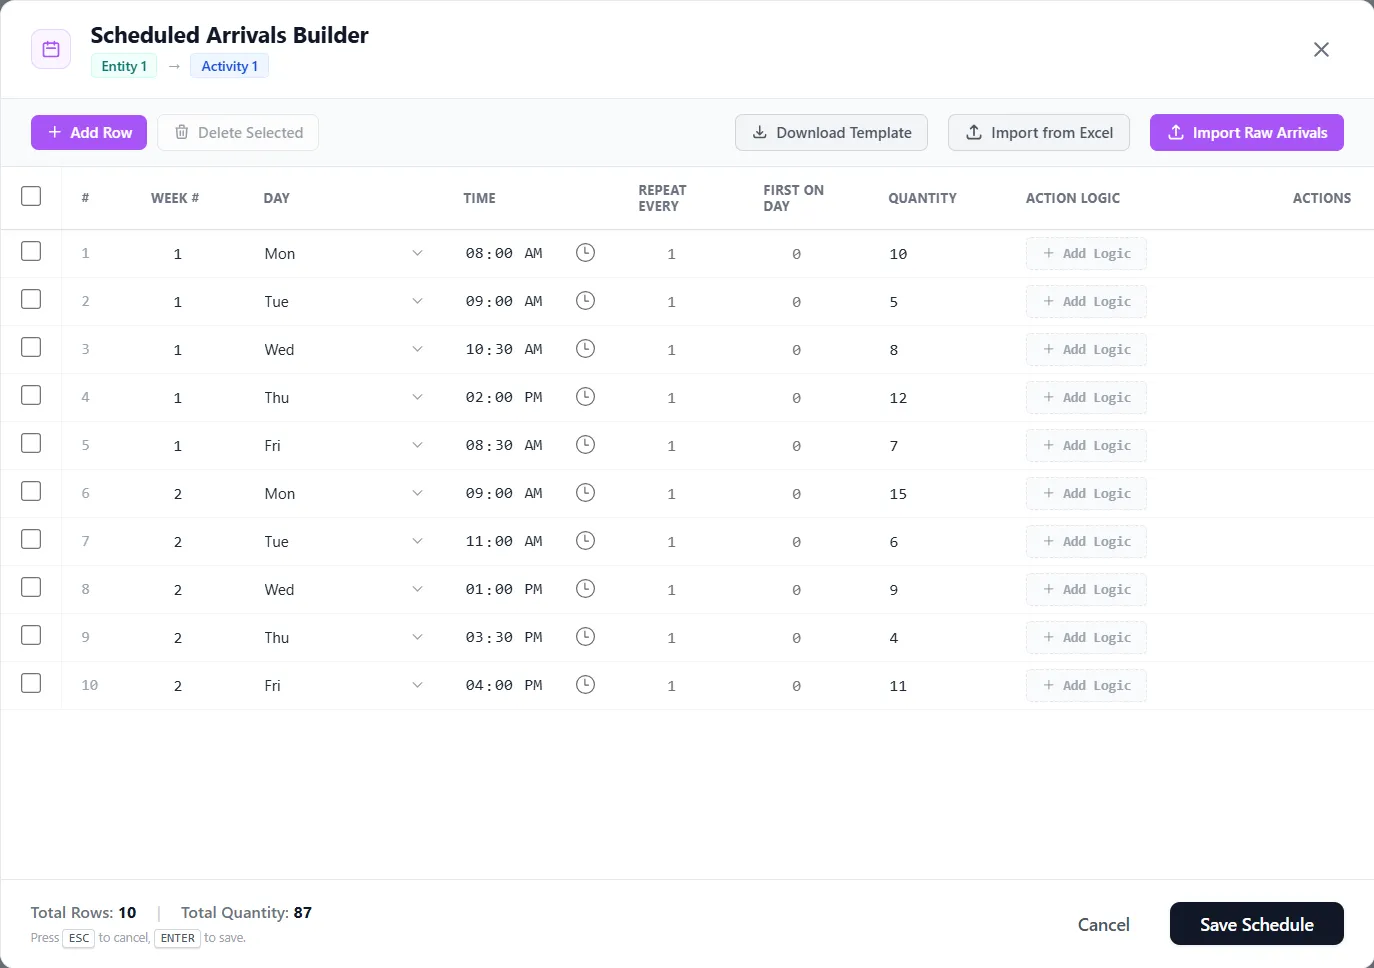Open day dropdown for row 9 Thu
The height and width of the screenshot is (968, 1374).
point(344,638)
